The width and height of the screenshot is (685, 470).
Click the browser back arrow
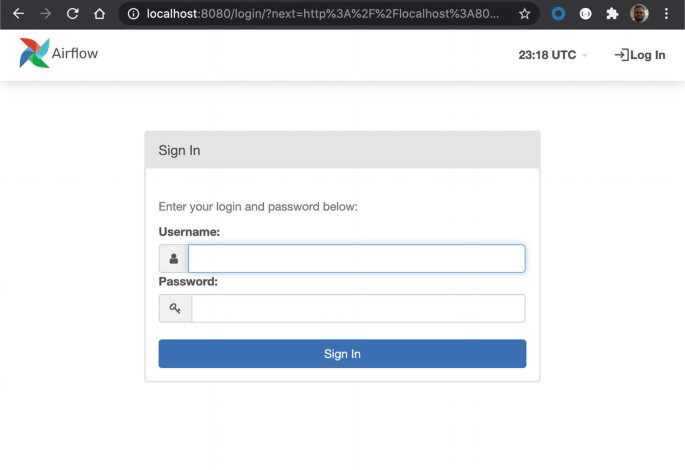tap(17, 14)
